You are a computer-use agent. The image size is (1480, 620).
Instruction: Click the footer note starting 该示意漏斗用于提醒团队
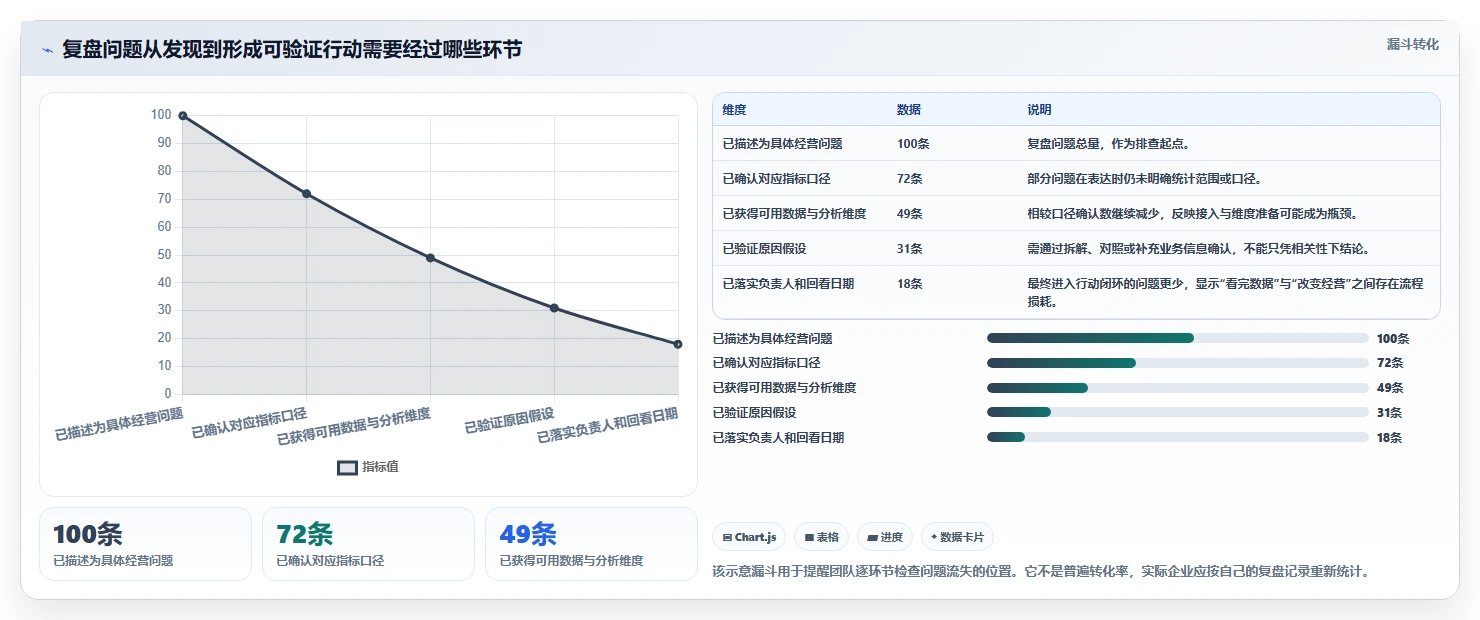click(1040, 572)
